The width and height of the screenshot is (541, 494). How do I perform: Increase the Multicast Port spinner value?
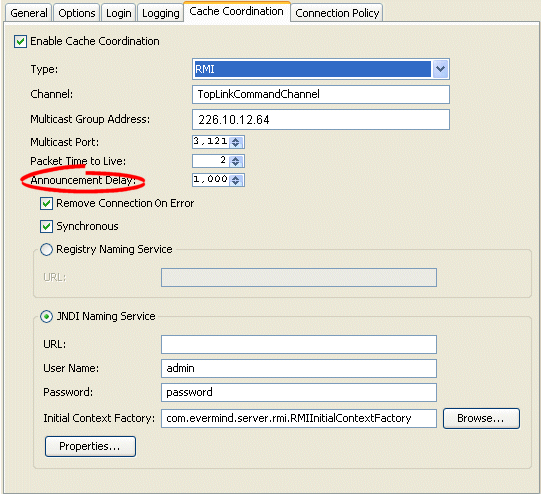(x=236, y=140)
